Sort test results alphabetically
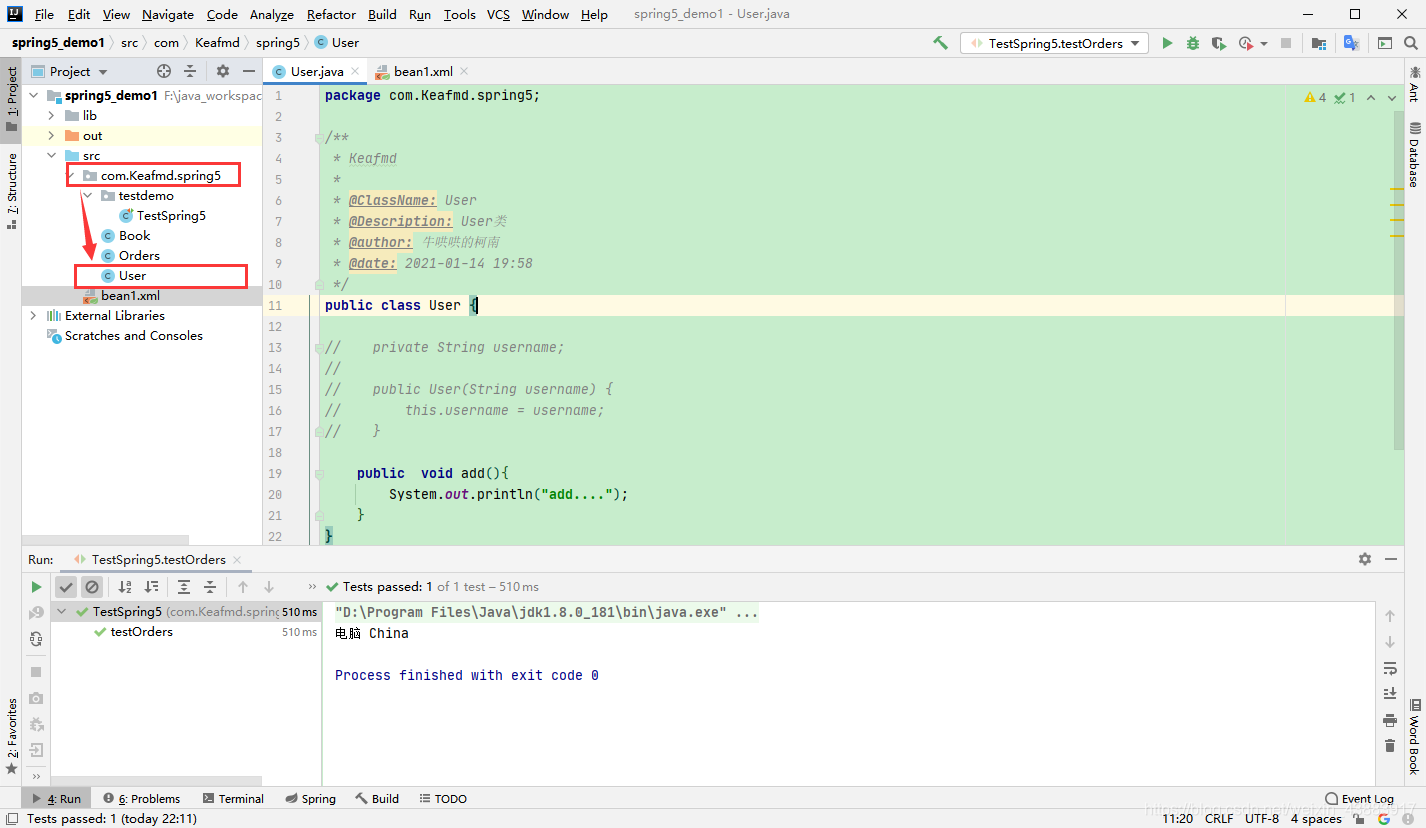 pos(125,587)
